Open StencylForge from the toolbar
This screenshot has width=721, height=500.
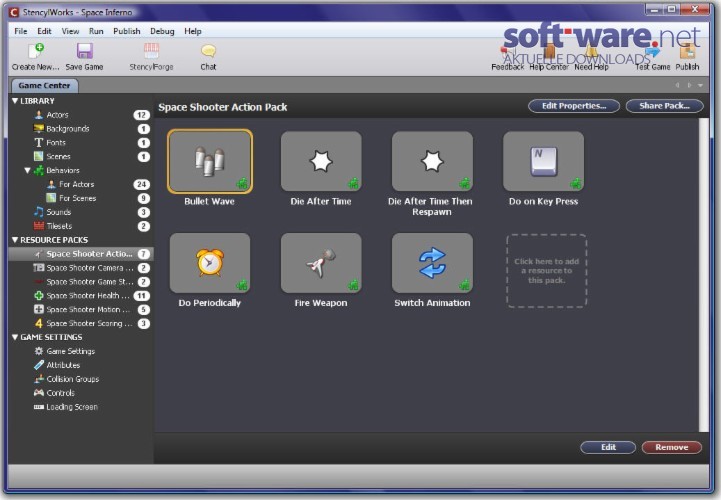[x=151, y=56]
